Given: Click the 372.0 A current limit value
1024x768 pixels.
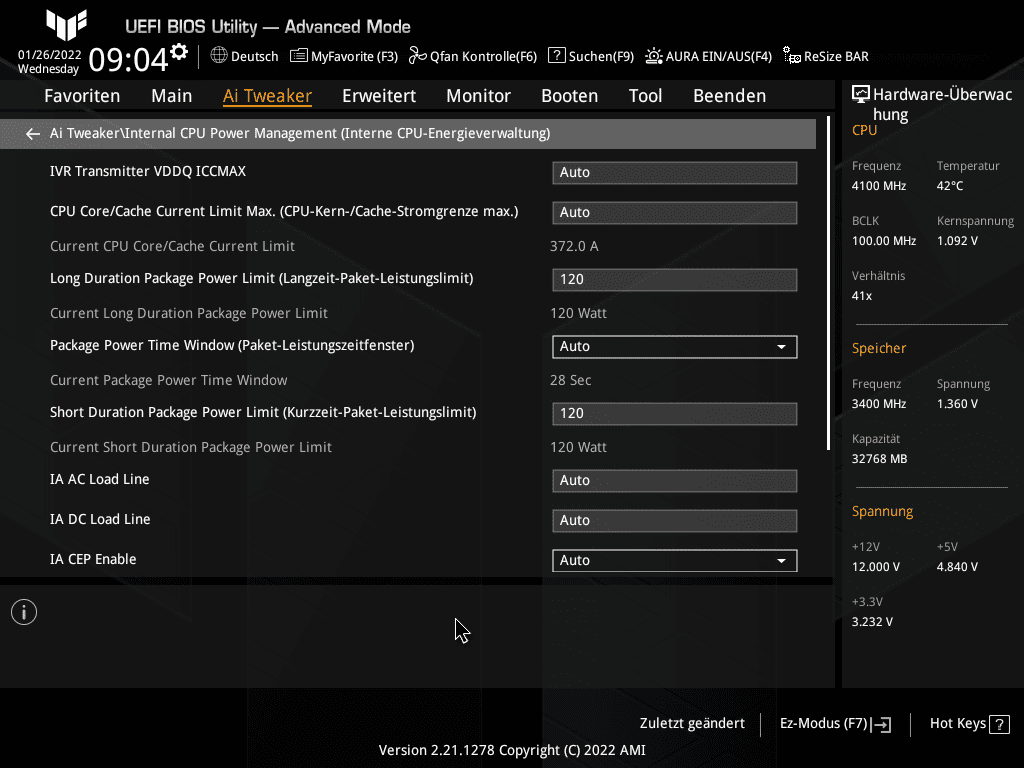Looking at the screenshot, I should pyautogui.click(x=574, y=246).
